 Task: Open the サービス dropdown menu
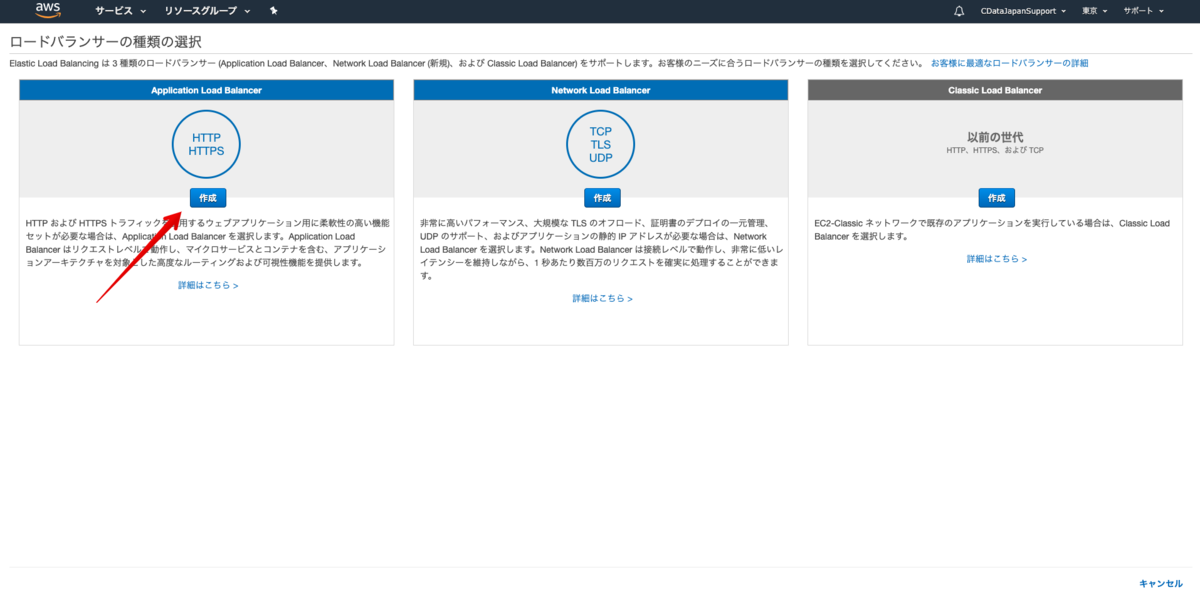[120, 11]
